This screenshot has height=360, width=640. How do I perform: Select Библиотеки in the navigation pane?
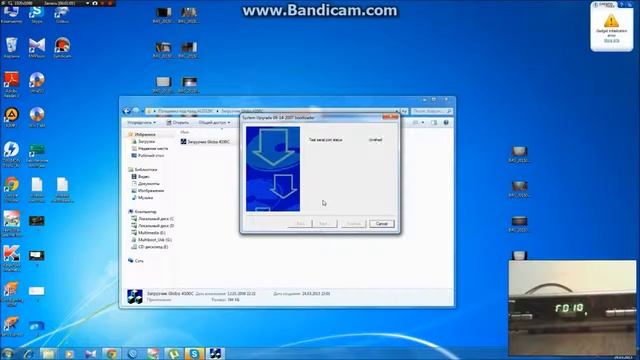click(x=142, y=169)
